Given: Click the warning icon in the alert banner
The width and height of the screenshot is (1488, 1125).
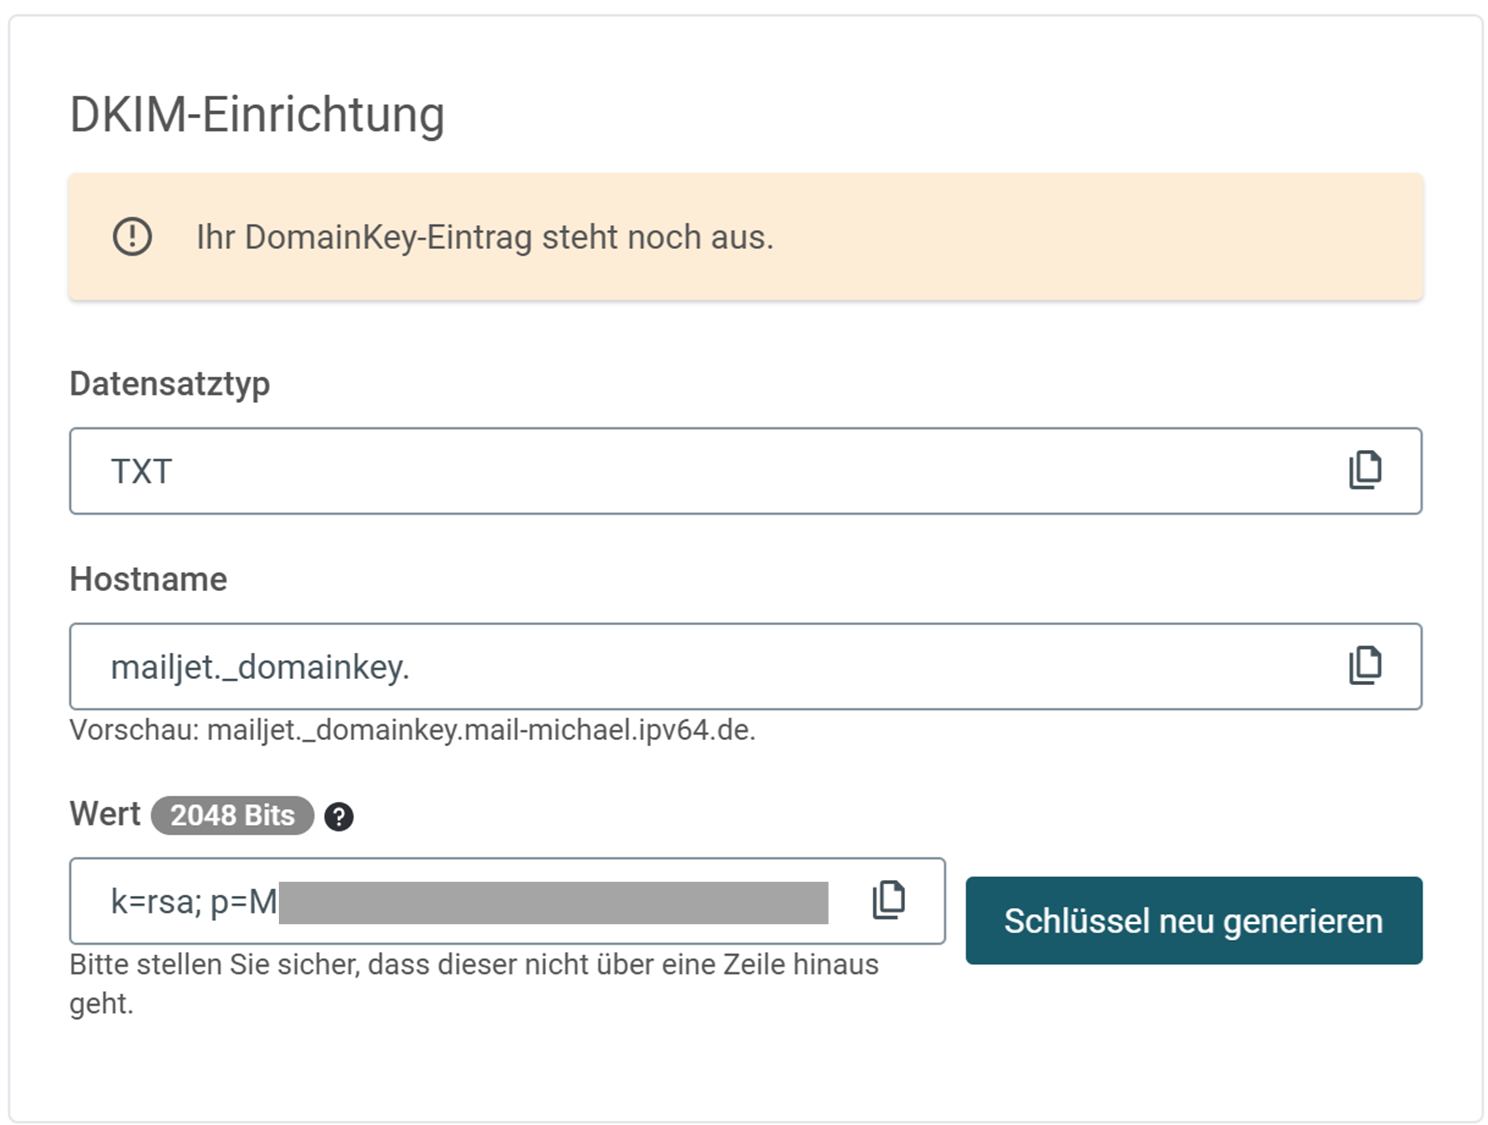Looking at the screenshot, I should [132, 237].
